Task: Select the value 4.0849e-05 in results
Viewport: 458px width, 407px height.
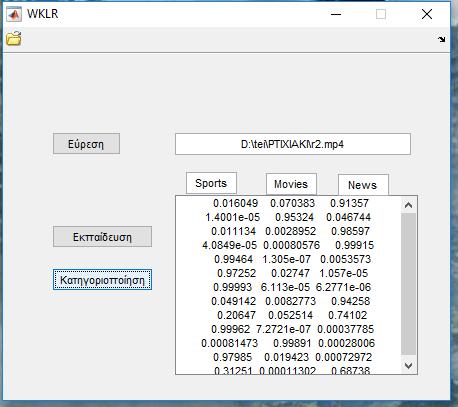Action: click(x=230, y=245)
